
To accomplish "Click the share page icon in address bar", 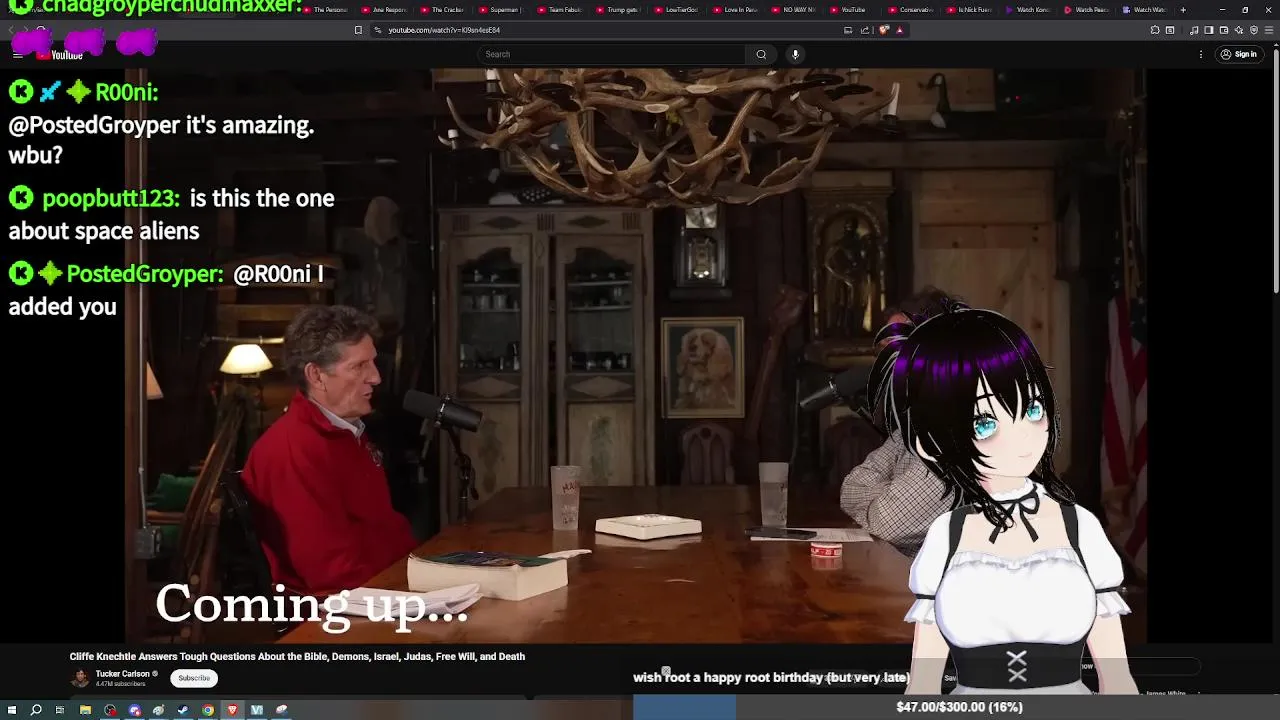I will [864, 30].
